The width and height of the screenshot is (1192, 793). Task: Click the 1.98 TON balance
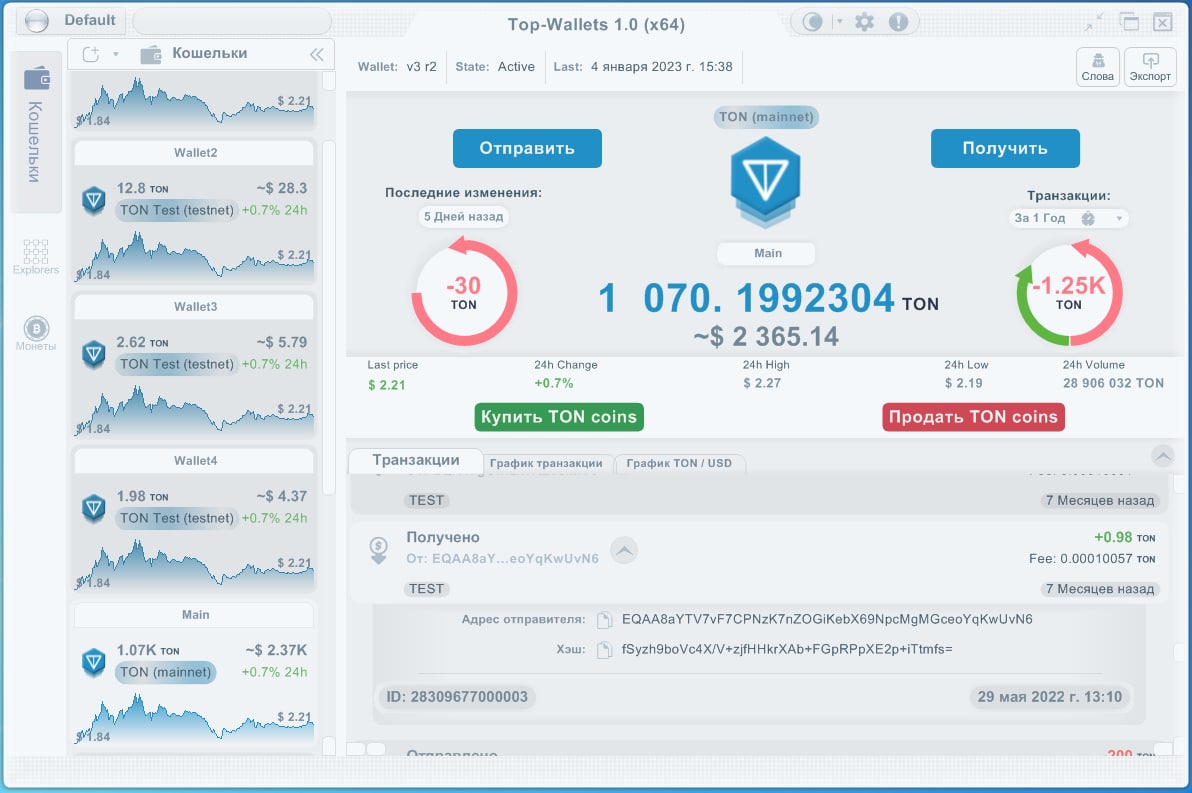[142, 496]
